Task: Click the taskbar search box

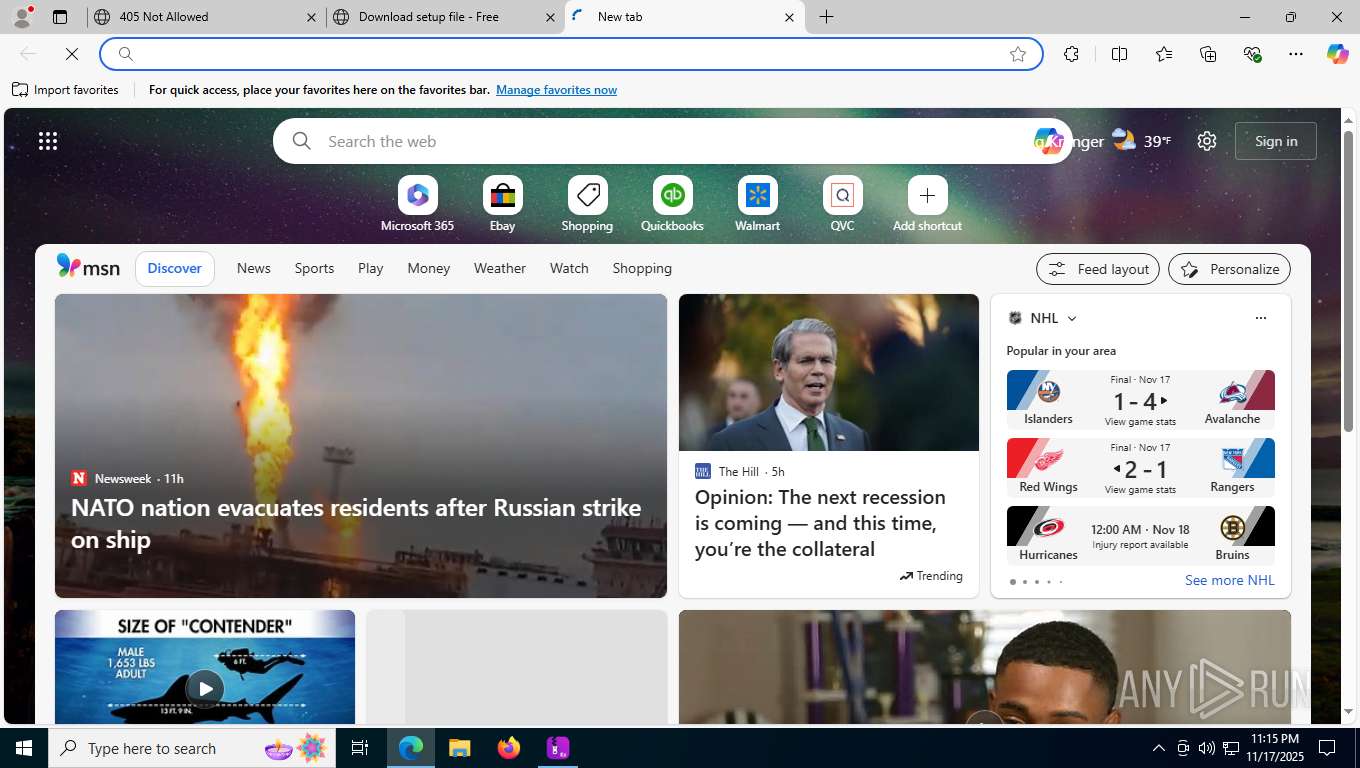Action: point(192,748)
